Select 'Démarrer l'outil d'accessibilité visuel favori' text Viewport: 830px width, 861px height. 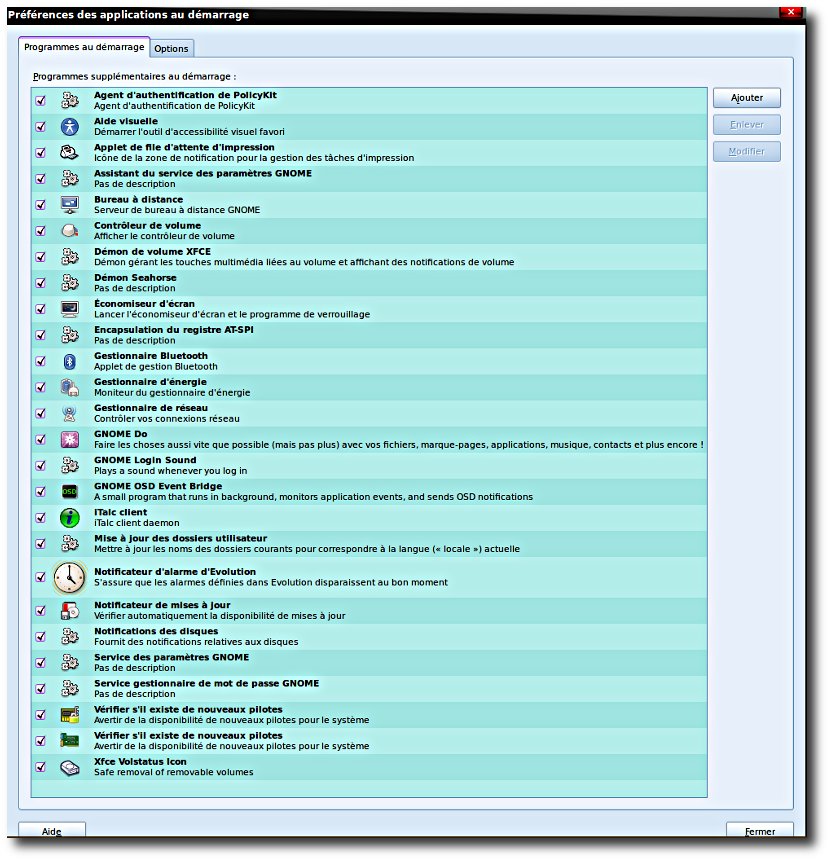coord(189,132)
